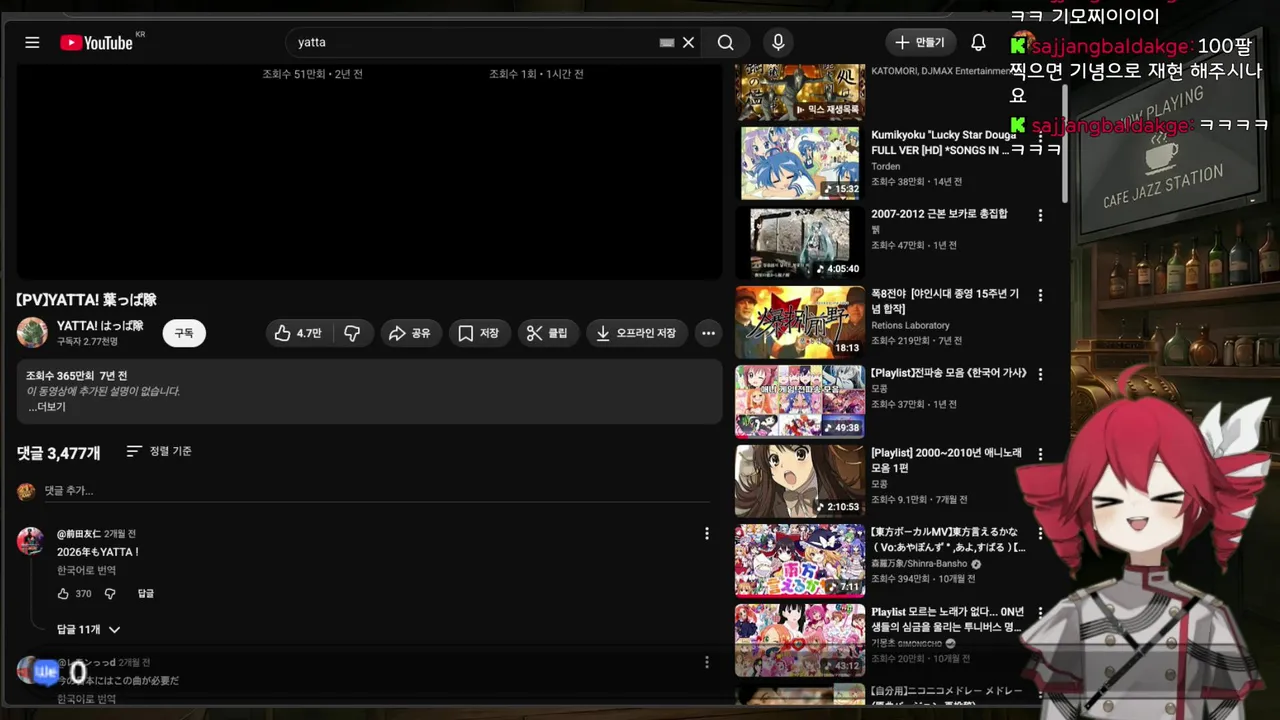The width and height of the screenshot is (1280, 720).
Task: Open the on-screen keyboard icon in search box
Action: [667, 43]
